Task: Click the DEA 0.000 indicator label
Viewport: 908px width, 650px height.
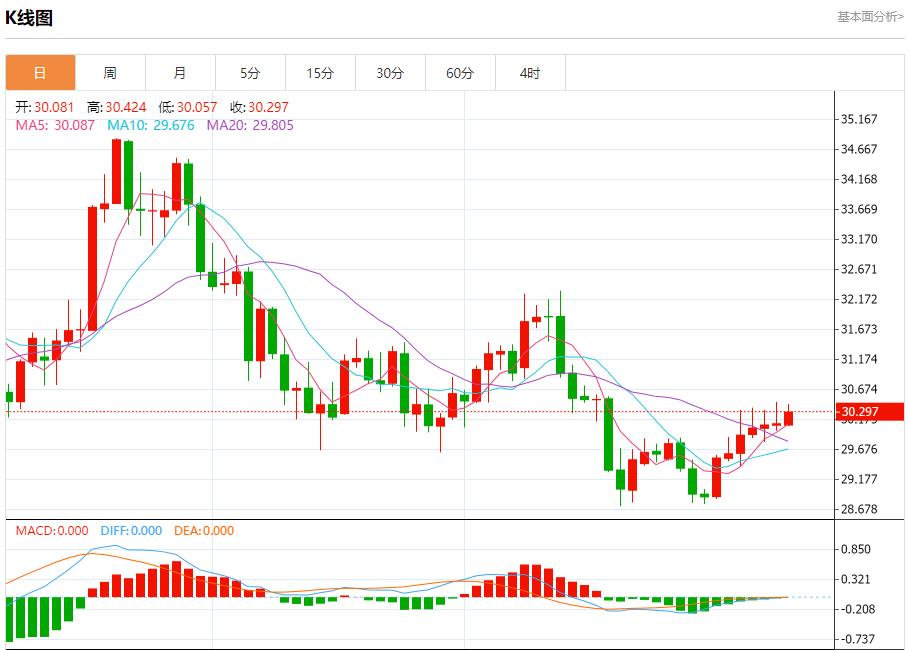Action: pos(204,531)
